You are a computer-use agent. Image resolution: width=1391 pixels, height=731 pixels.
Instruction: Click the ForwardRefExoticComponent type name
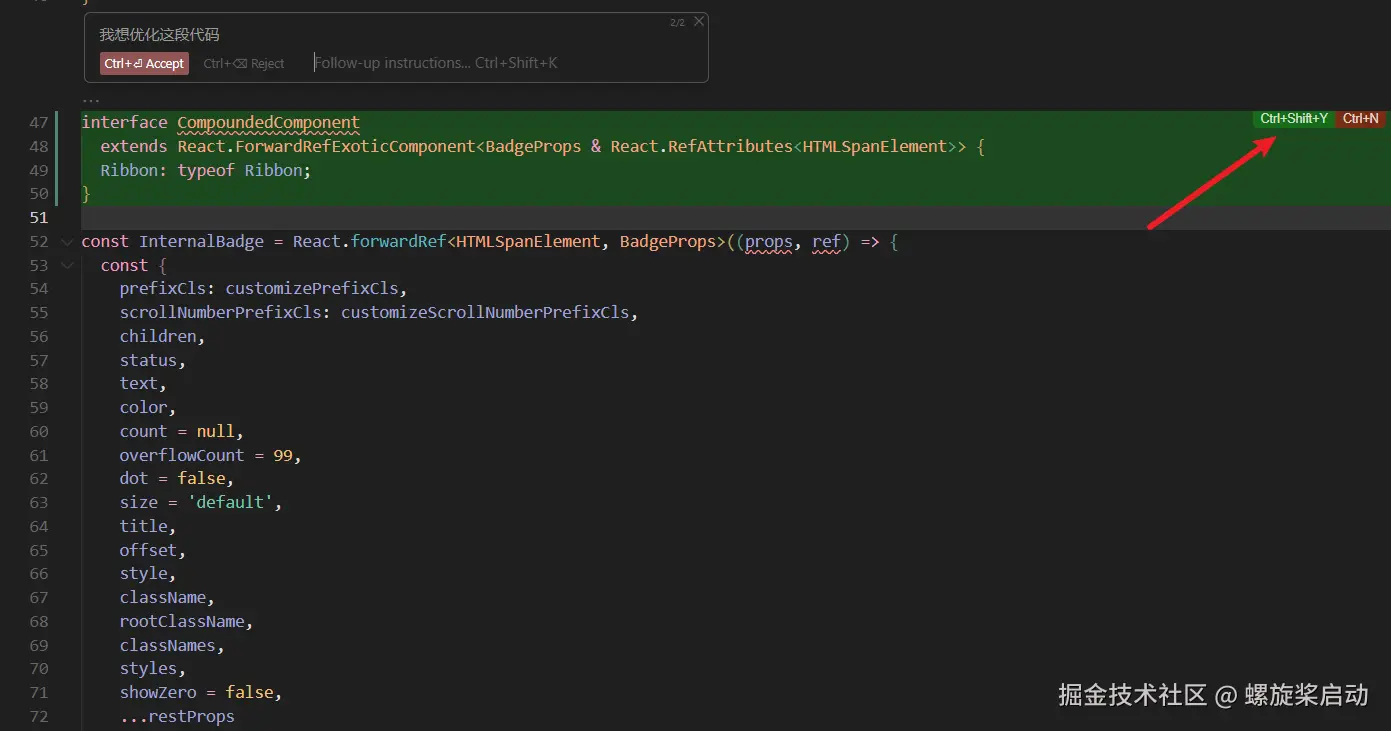[355, 147]
